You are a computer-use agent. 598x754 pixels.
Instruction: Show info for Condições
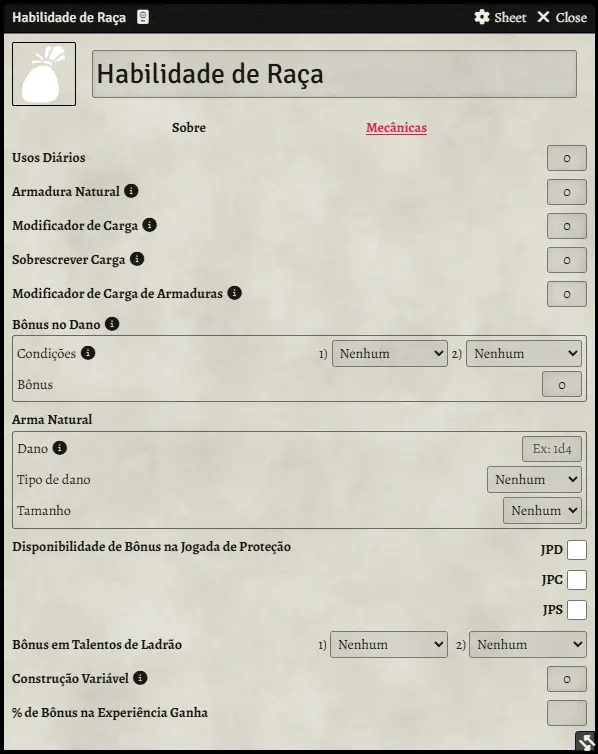coord(88,353)
